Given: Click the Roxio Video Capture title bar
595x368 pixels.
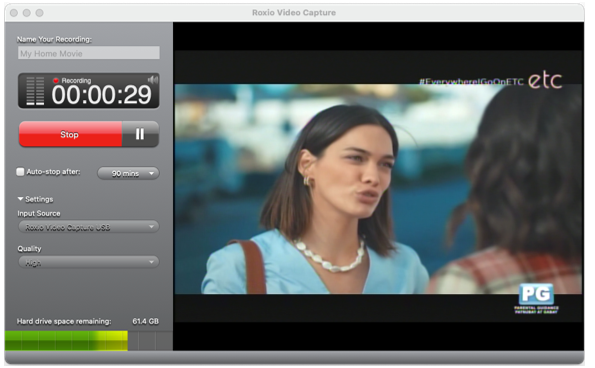Looking at the screenshot, I should (294, 13).
